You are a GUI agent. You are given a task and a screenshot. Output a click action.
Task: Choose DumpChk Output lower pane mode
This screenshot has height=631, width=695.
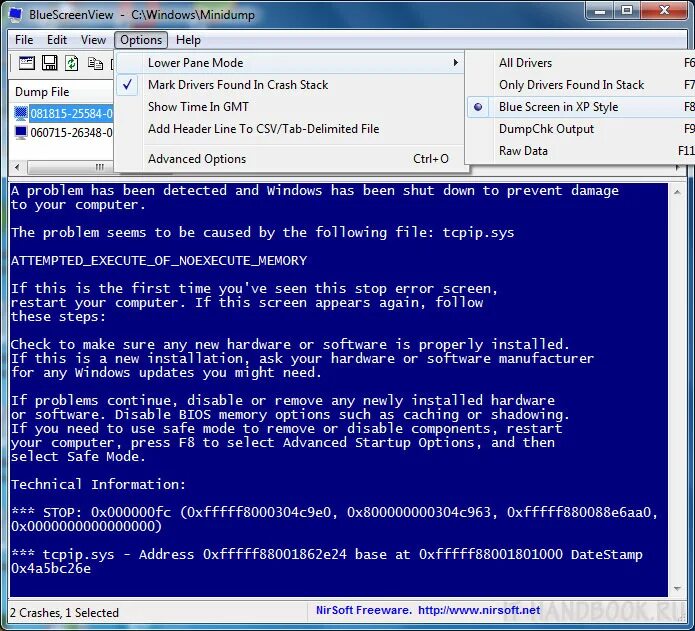click(x=581, y=129)
